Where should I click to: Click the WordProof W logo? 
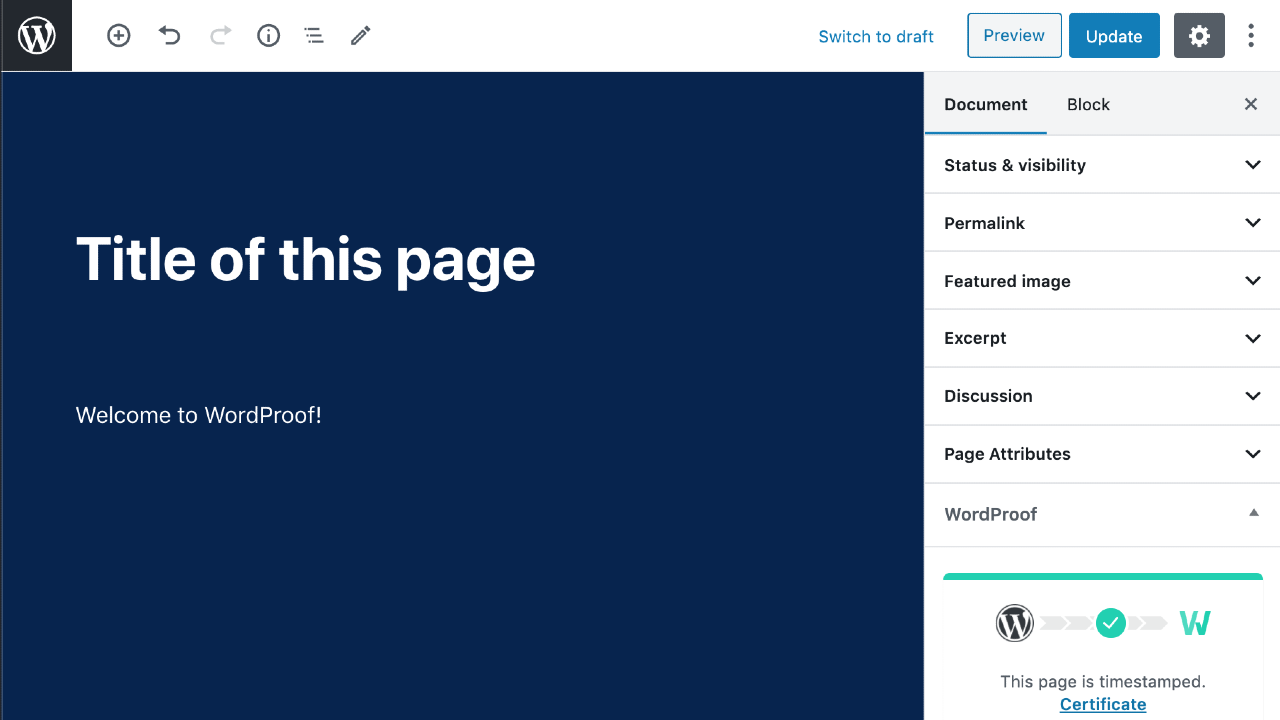(x=1195, y=623)
